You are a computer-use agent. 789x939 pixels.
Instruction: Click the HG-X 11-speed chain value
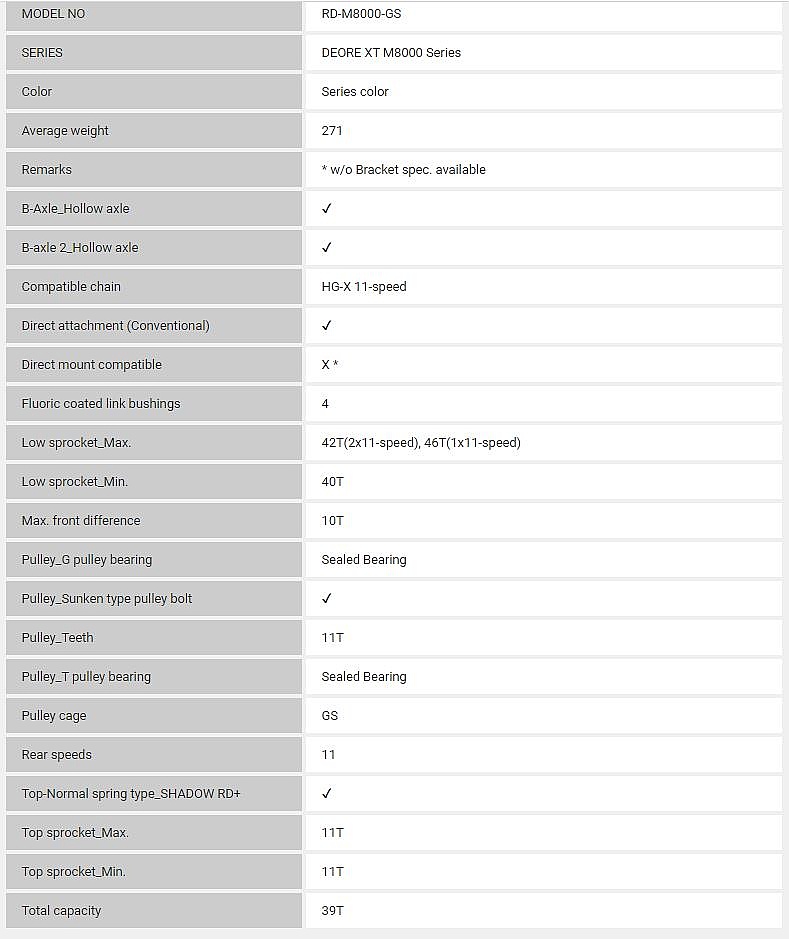point(364,286)
